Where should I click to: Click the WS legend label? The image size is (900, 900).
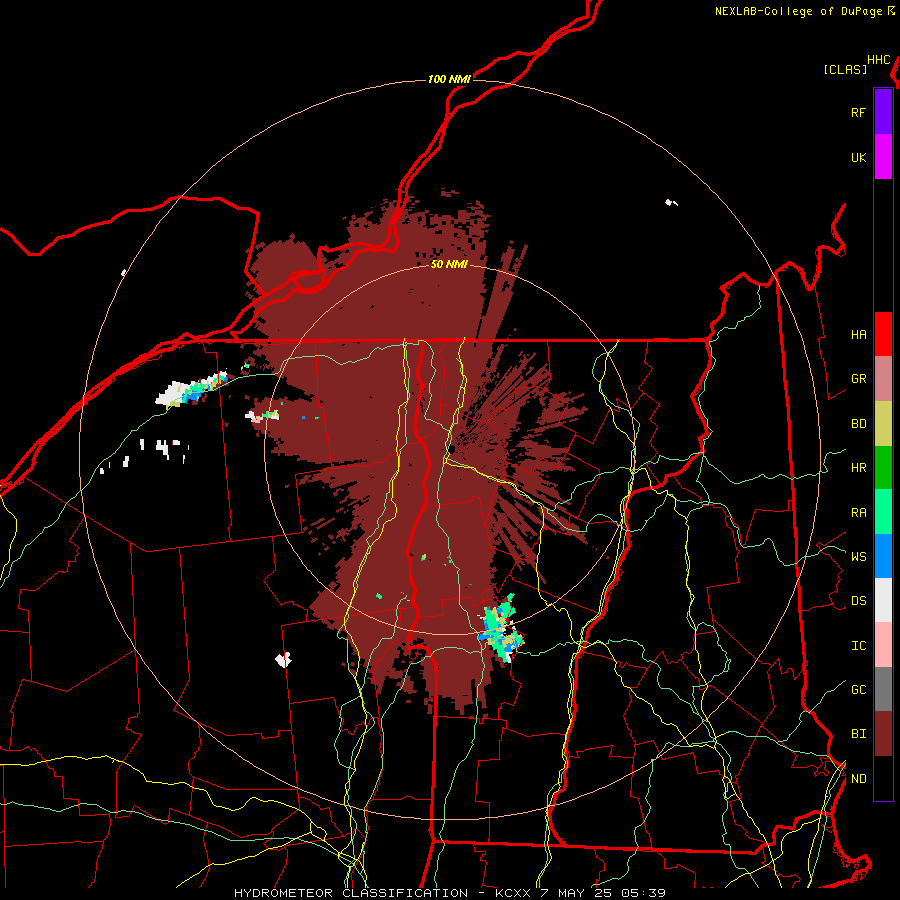[858, 556]
